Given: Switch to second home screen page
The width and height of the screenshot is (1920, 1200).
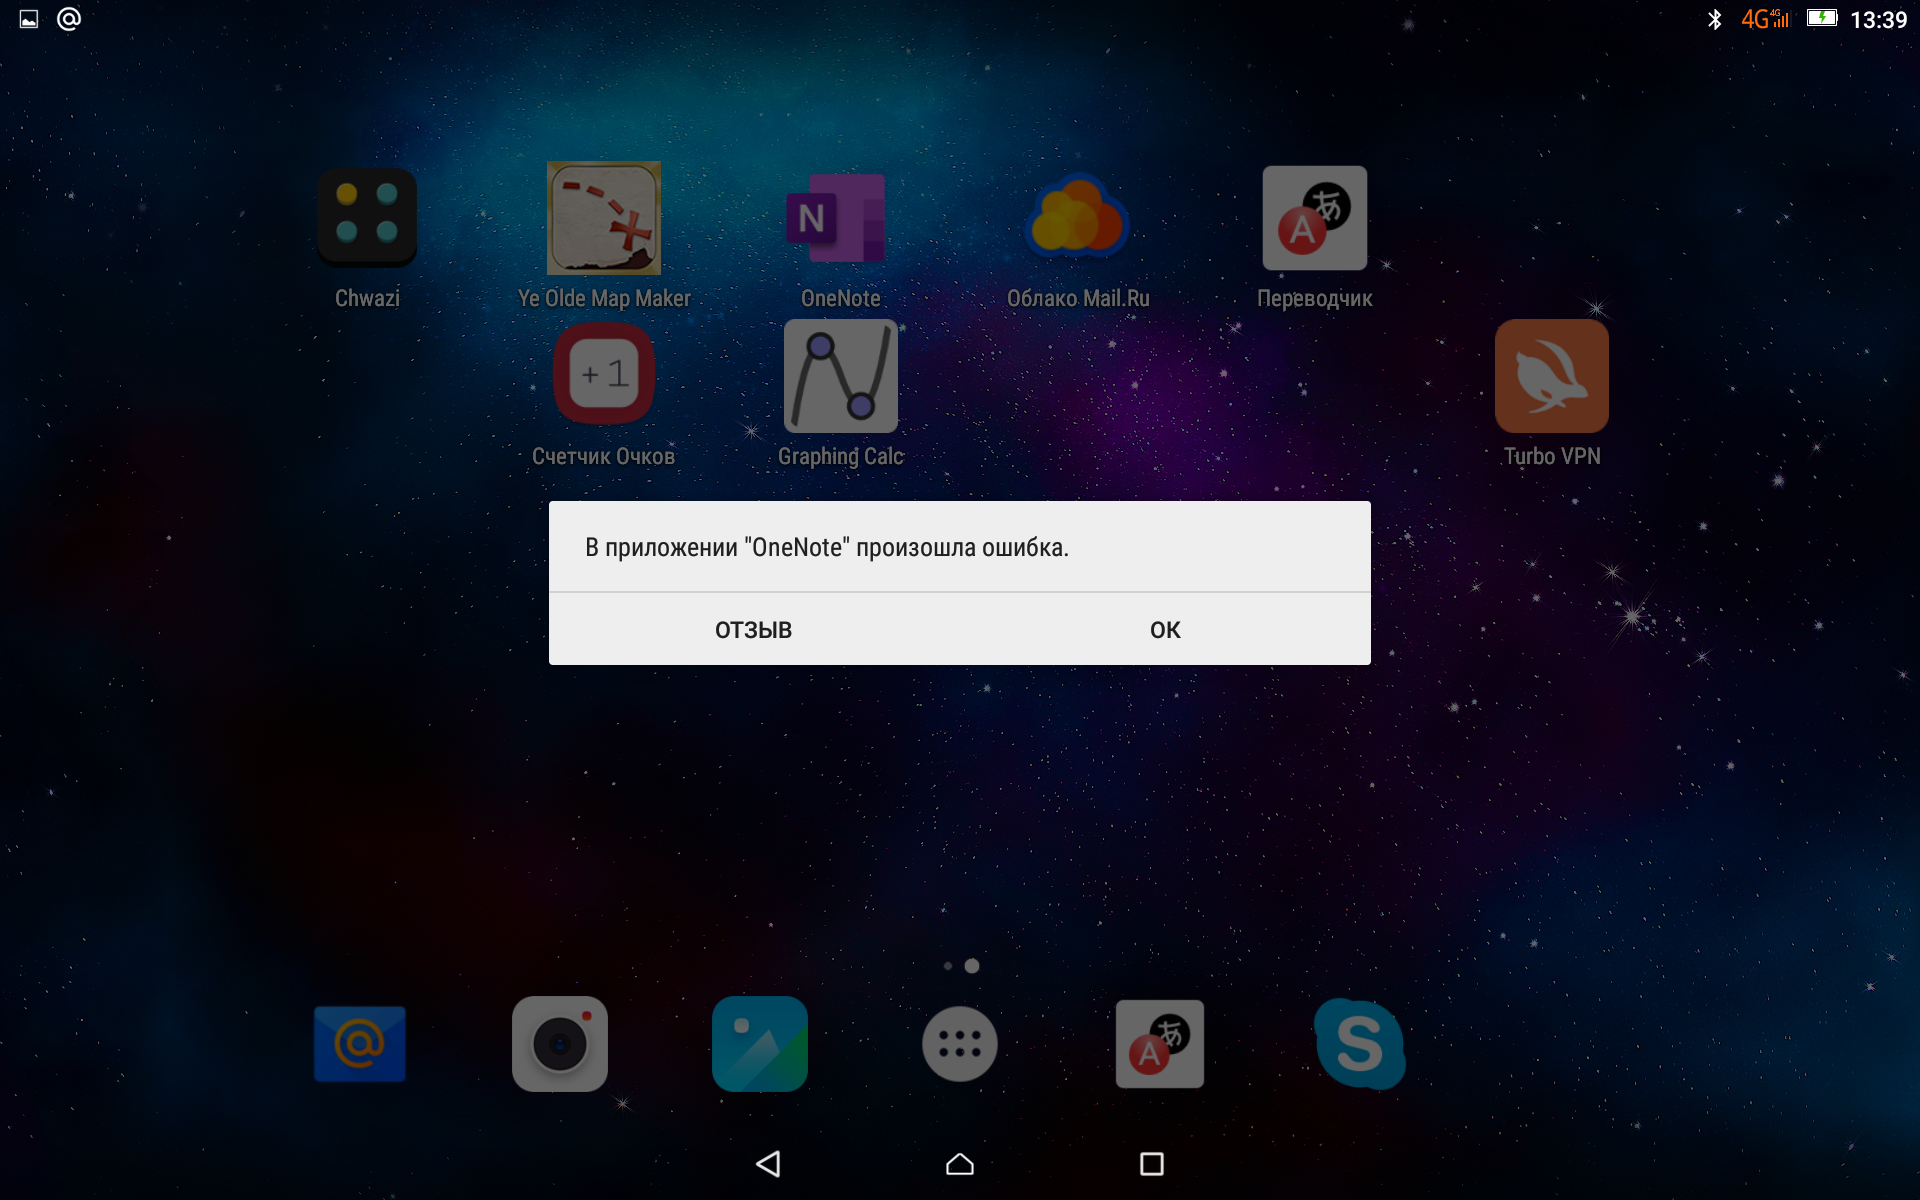Looking at the screenshot, I should pos(972,965).
